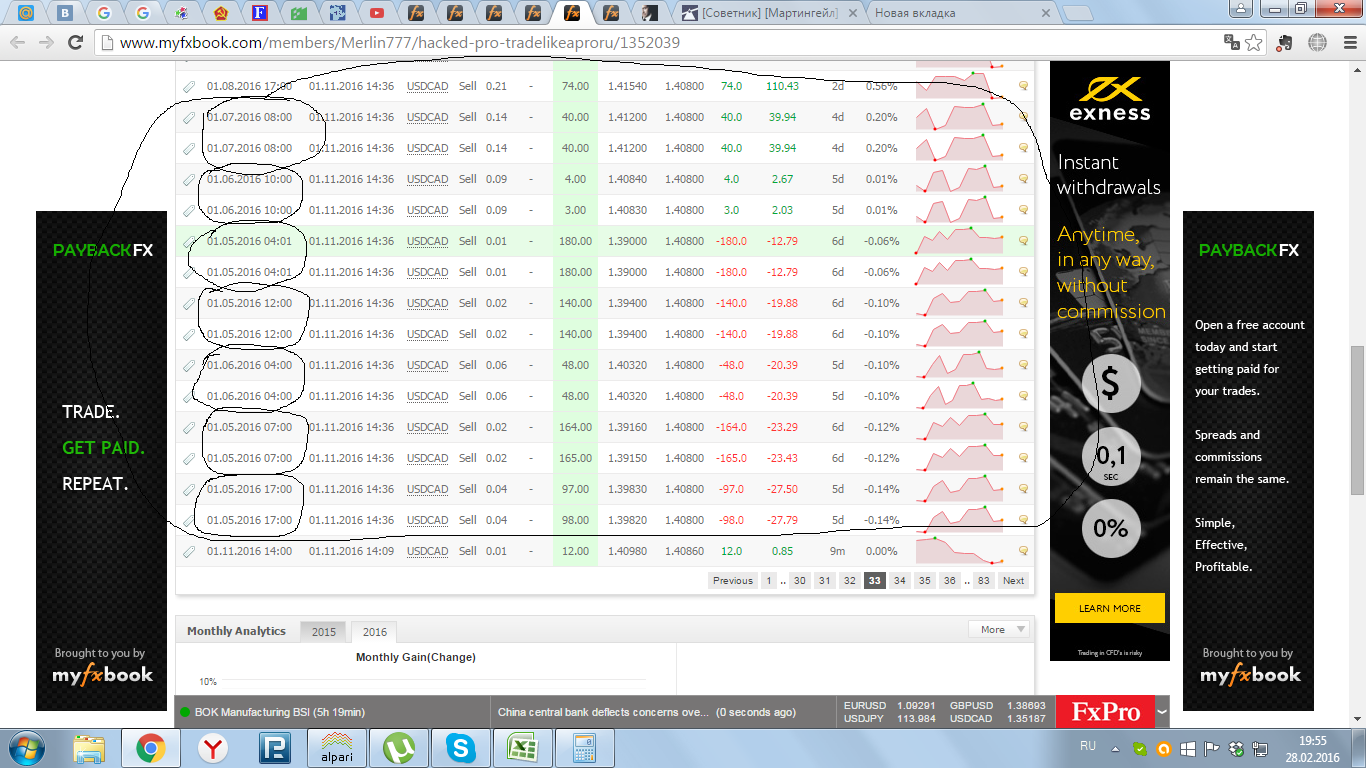Image resolution: width=1366 pixels, height=768 pixels.
Task: Click the left PaybackFX banner ad
Action: 101,461
